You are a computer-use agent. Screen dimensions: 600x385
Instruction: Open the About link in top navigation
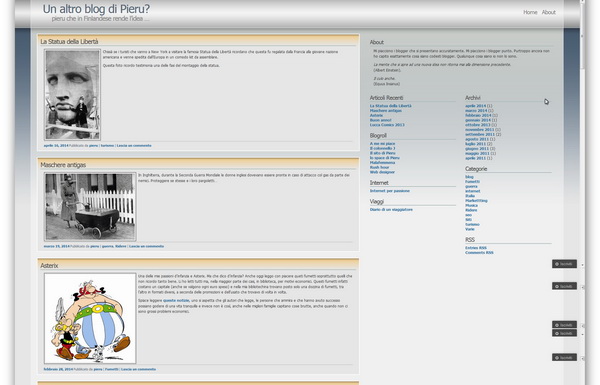tap(548, 12)
